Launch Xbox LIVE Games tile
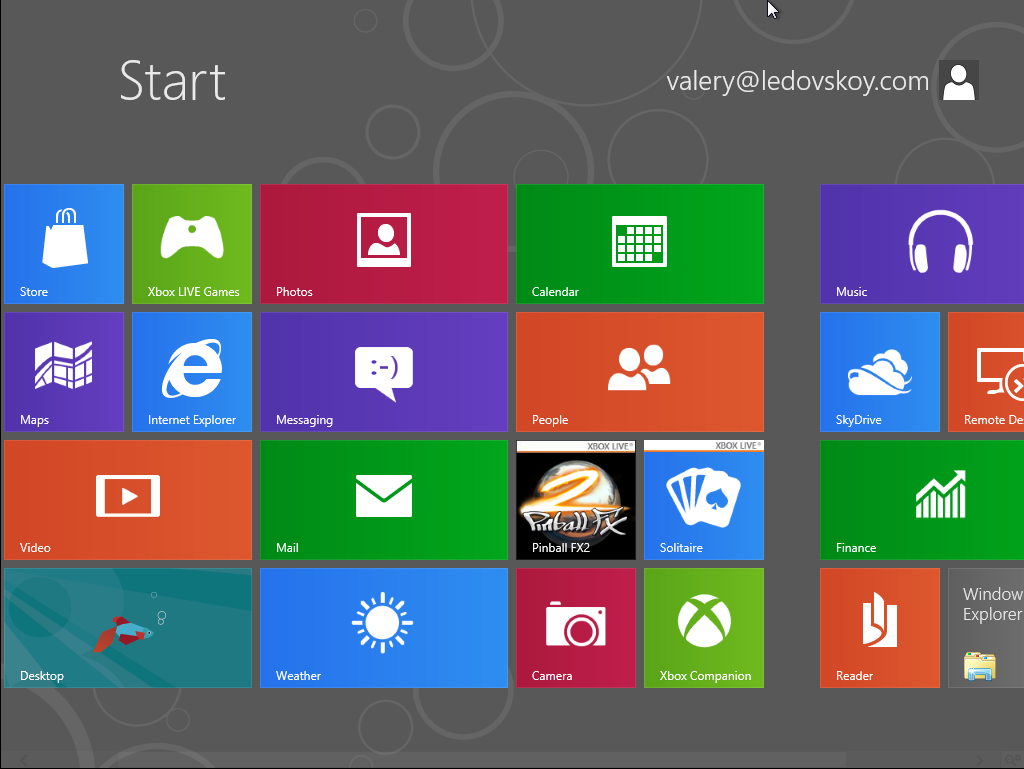 192,243
